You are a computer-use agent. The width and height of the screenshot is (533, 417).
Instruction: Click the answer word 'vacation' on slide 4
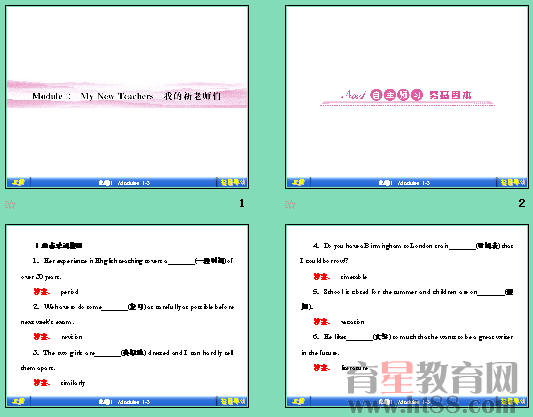(353, 322)
